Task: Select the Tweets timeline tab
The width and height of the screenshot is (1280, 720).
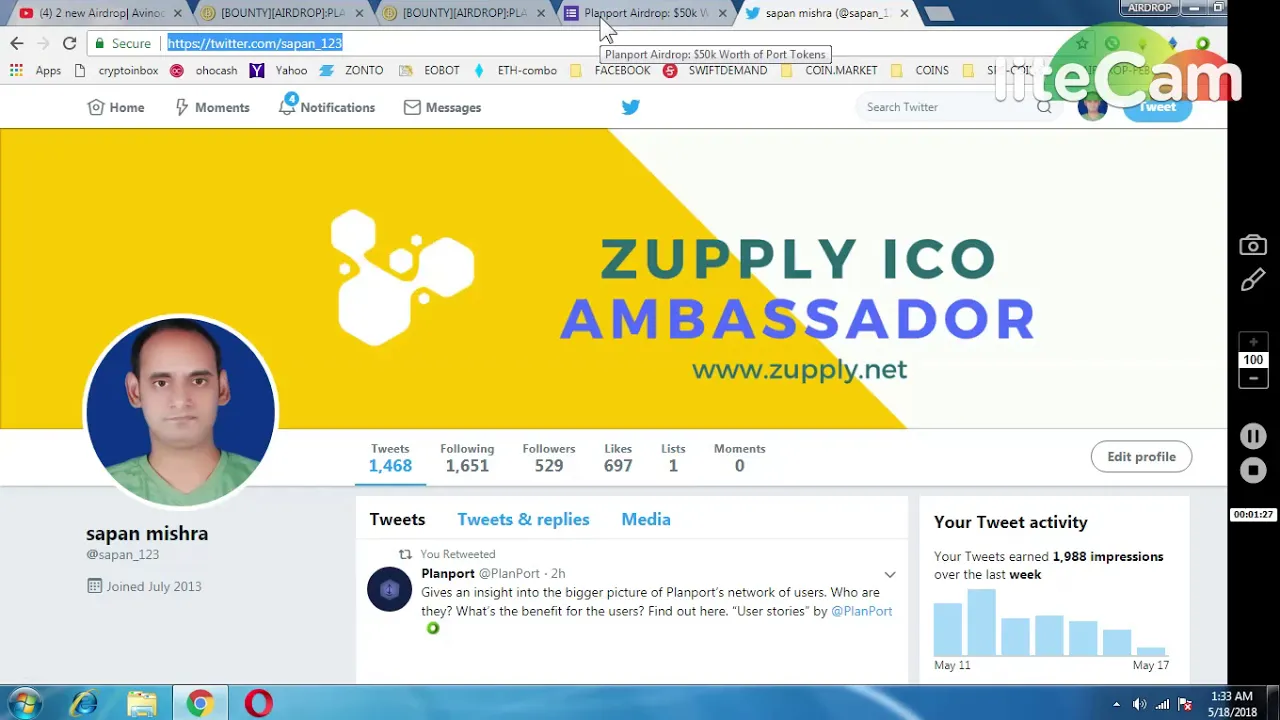Action: pos(397,519)
